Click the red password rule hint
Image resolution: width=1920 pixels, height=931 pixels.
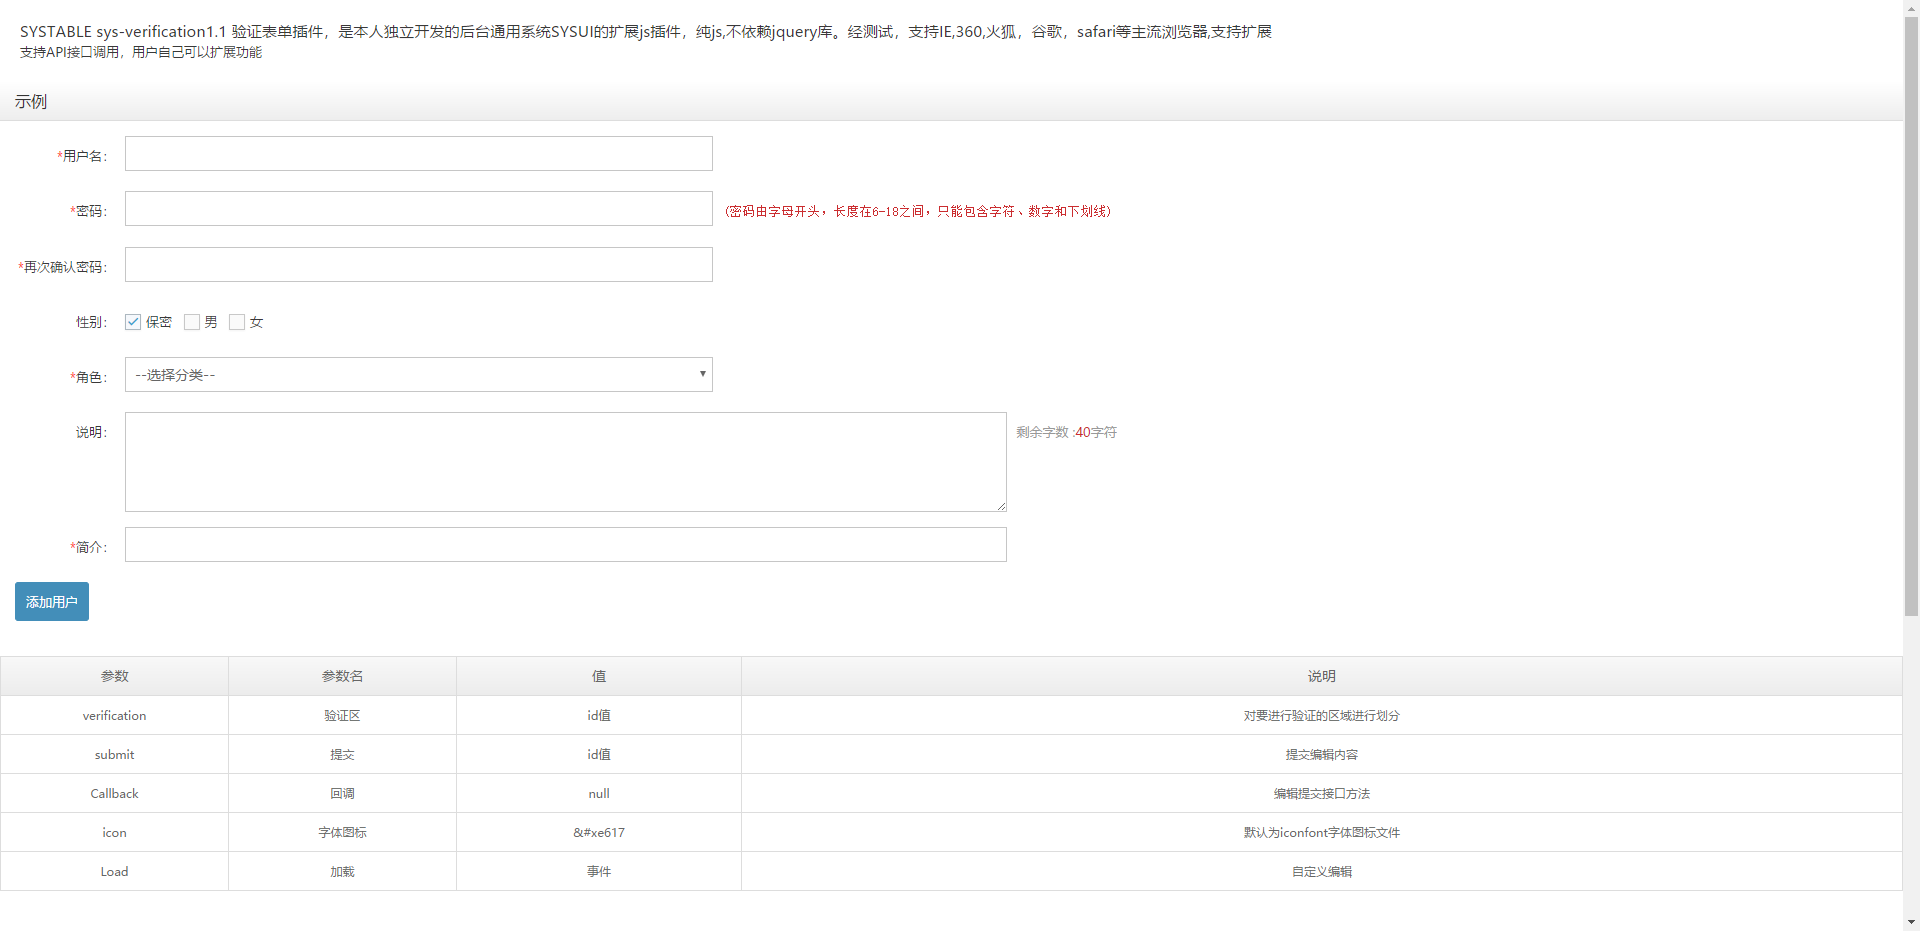coord(918,211)
